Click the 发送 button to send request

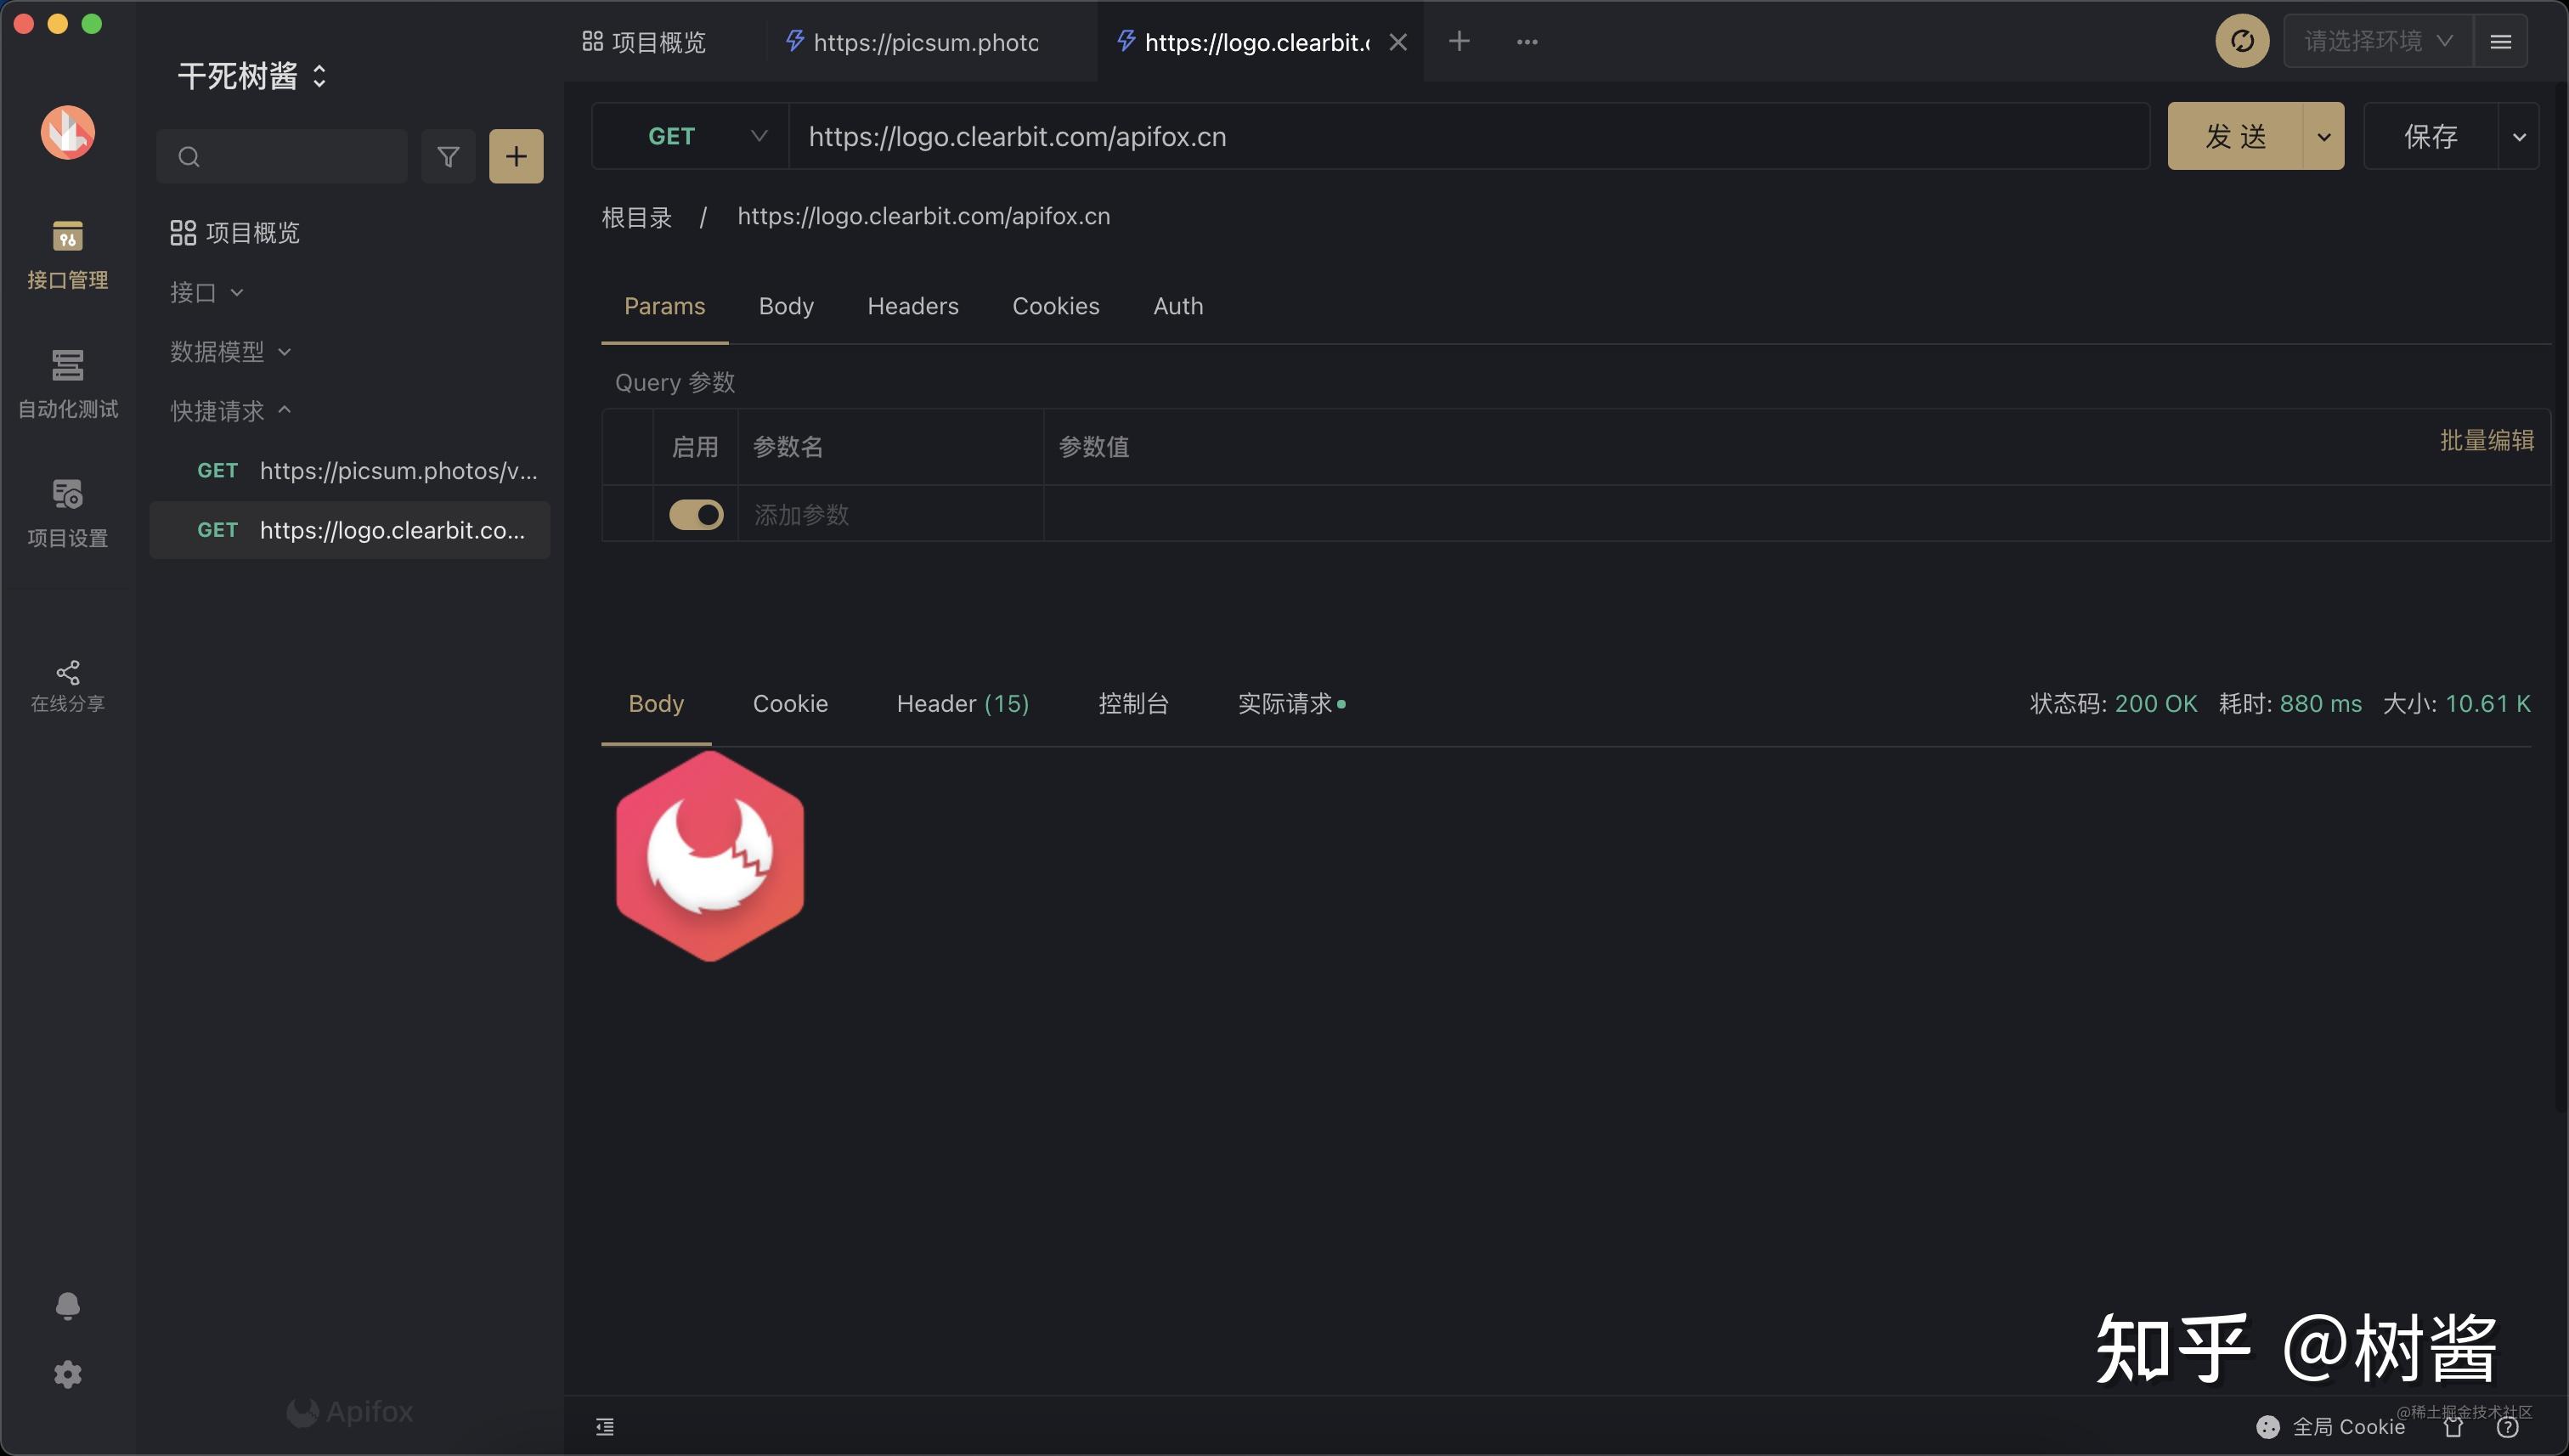[x=2238, y=136]
